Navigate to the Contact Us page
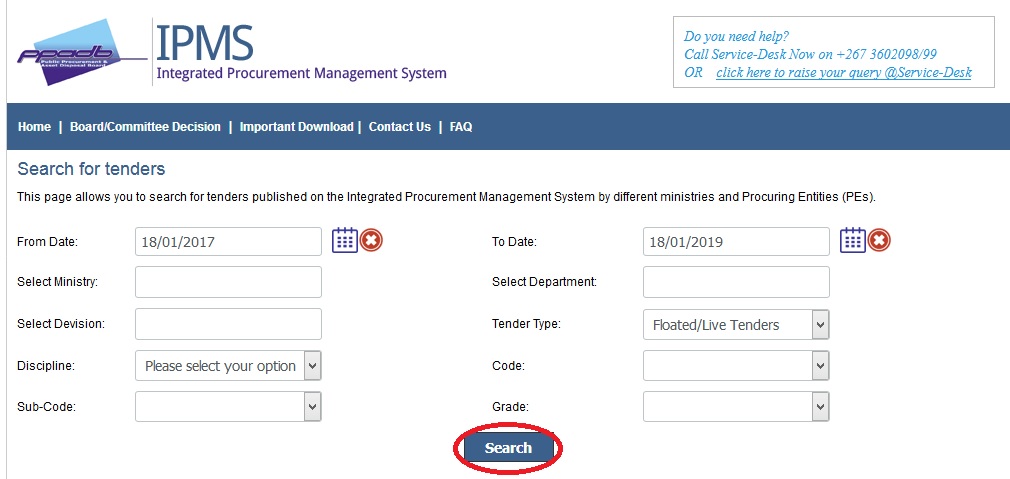Screen dimensions: 1010x479 tap(399, 127)
